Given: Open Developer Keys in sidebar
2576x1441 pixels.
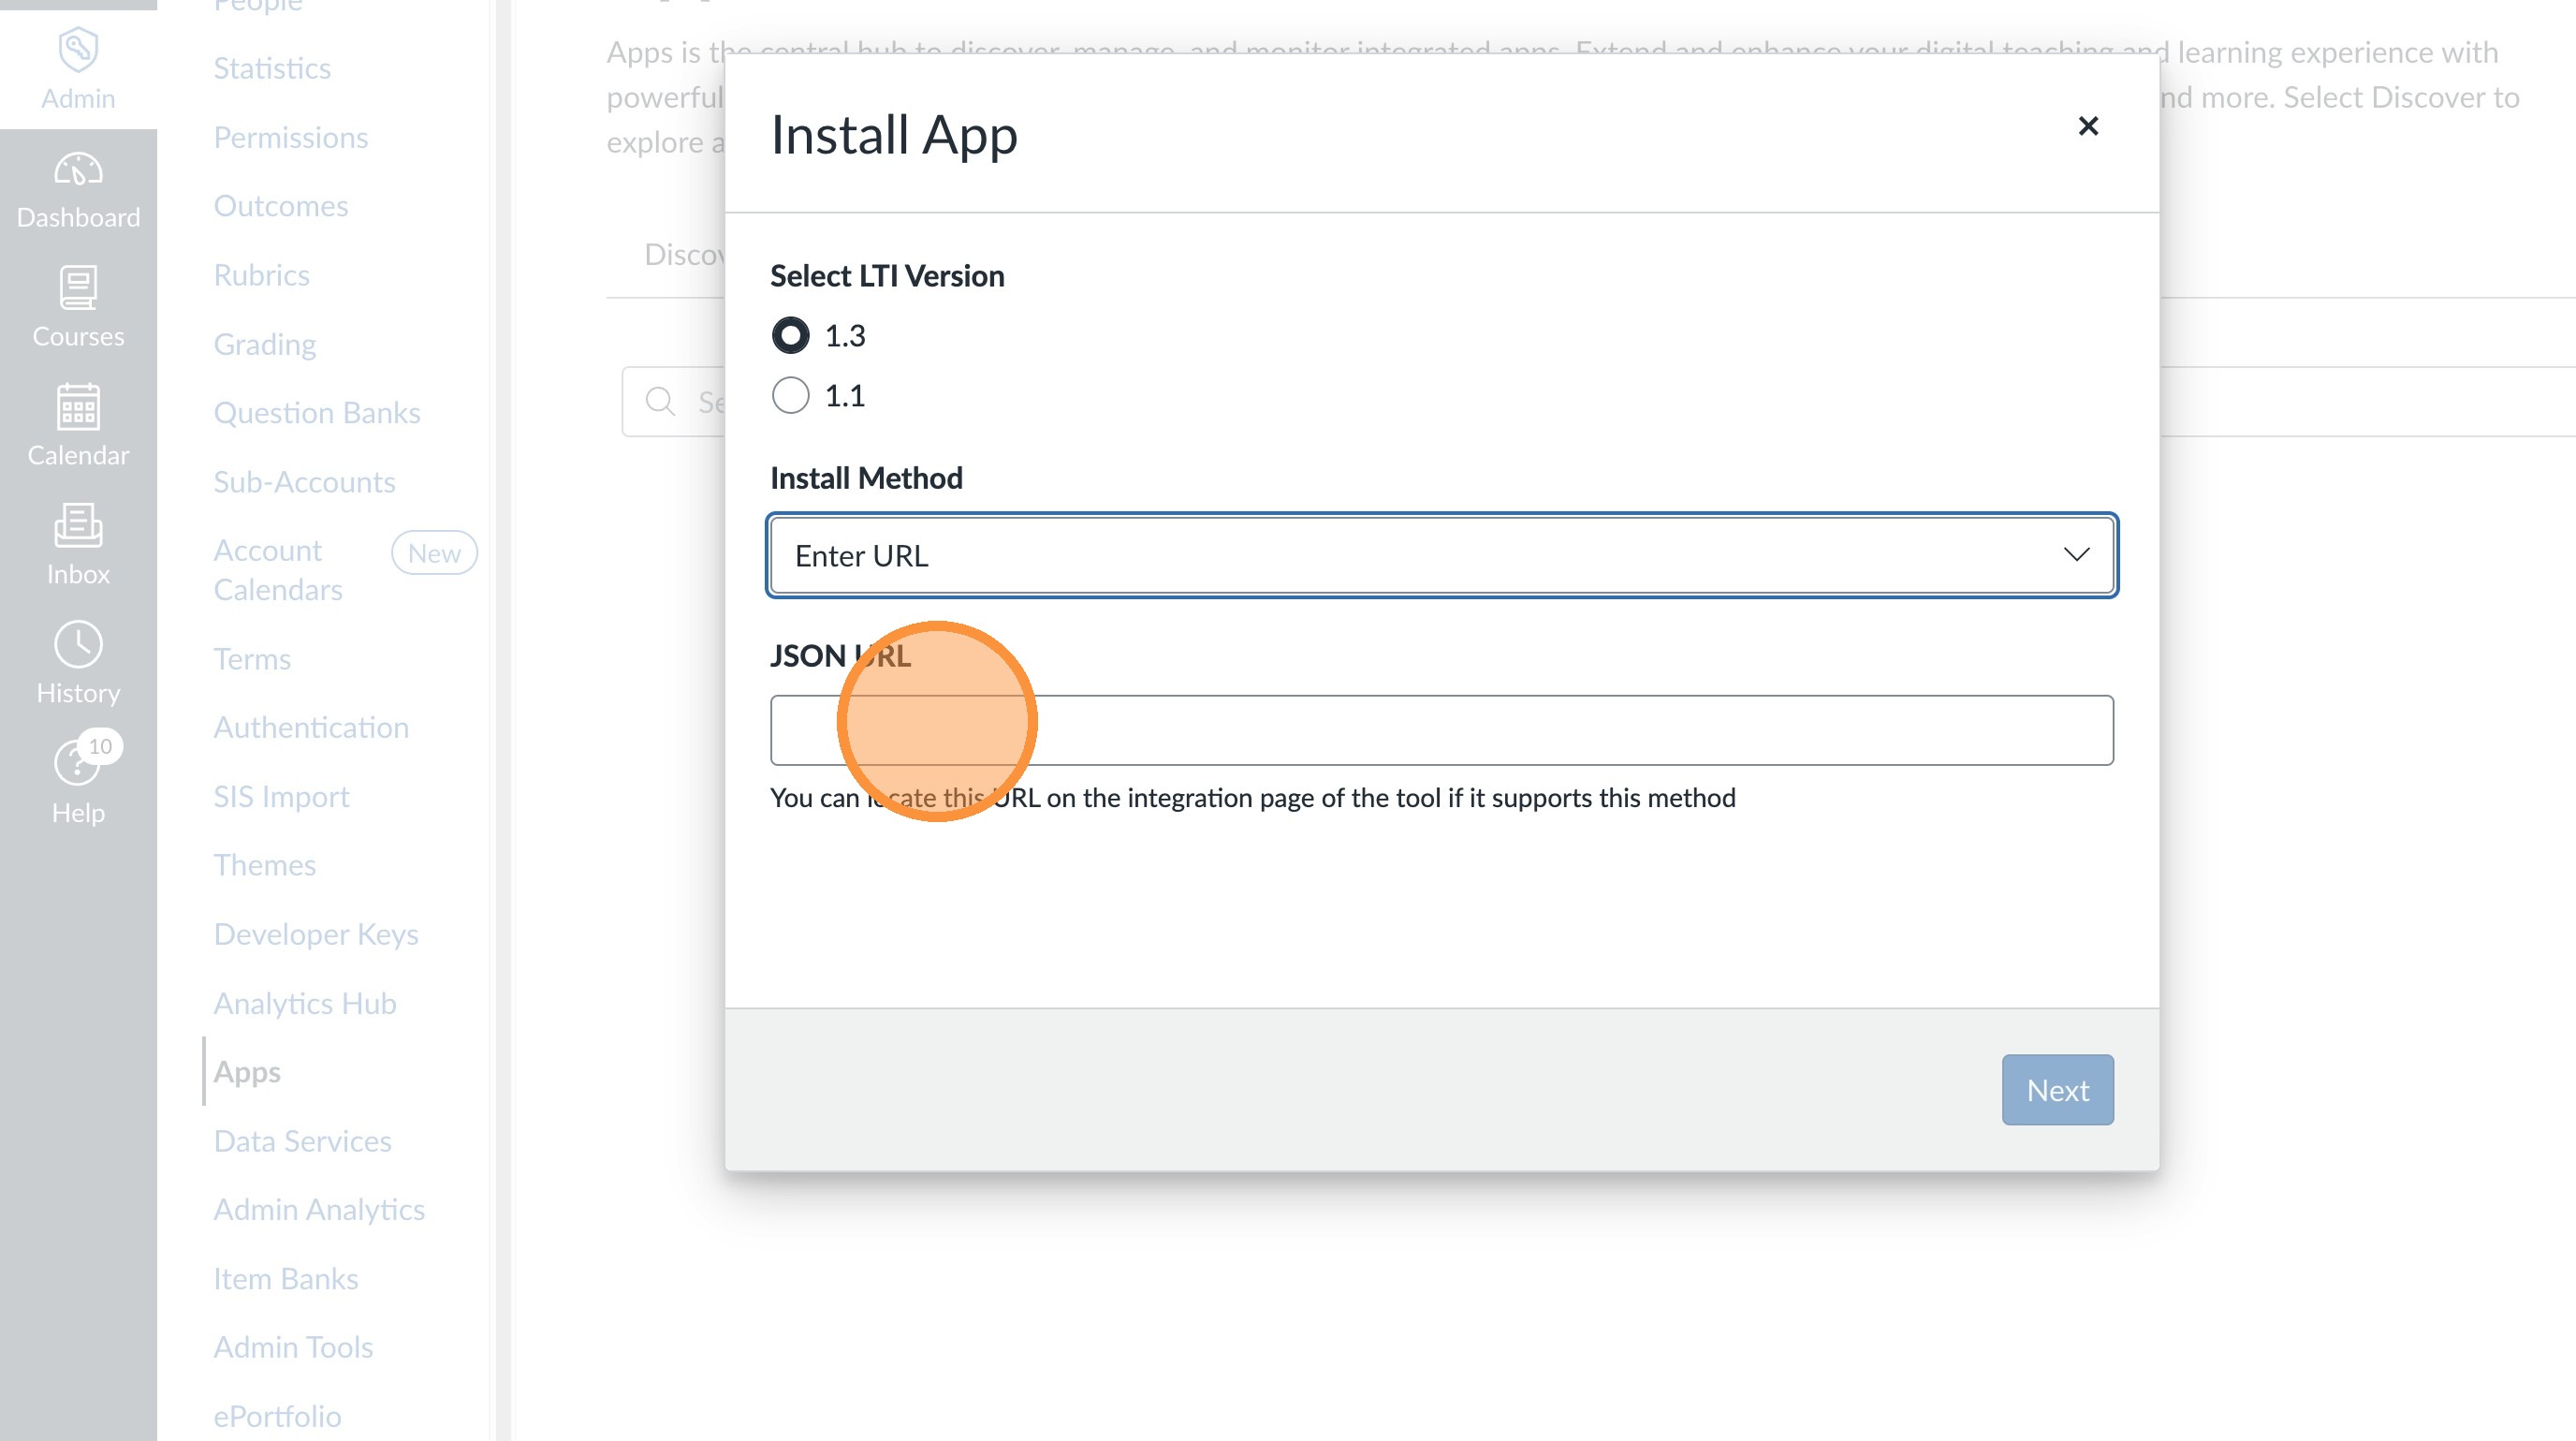Looking at the screenshot, I should pyautogui.click(x=316, y=934).
